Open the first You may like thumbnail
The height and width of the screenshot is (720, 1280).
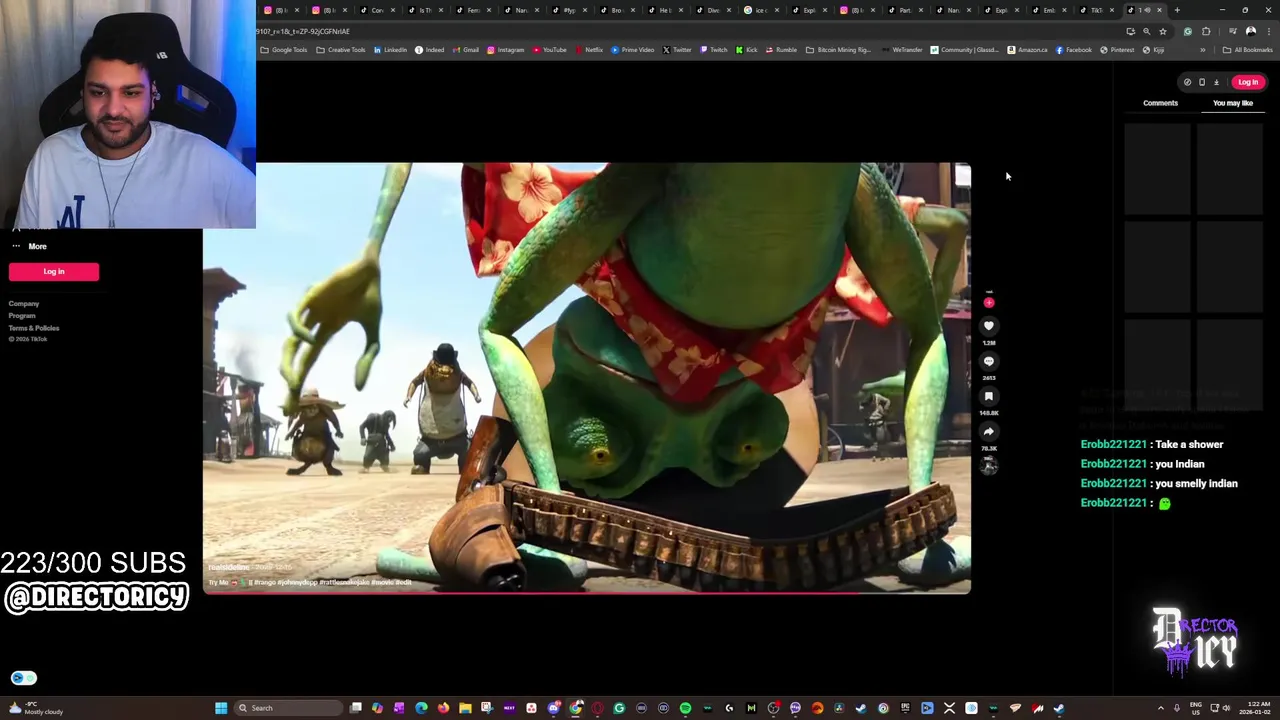pyautogui.click(x=1158, y=168)
